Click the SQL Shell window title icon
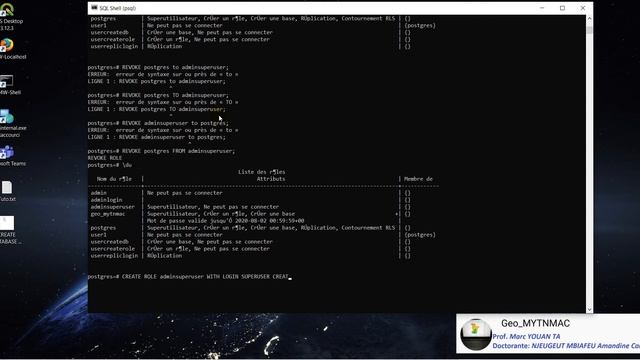Image resolution: width=640 pixels, height=360 pixels. (94, 8)
